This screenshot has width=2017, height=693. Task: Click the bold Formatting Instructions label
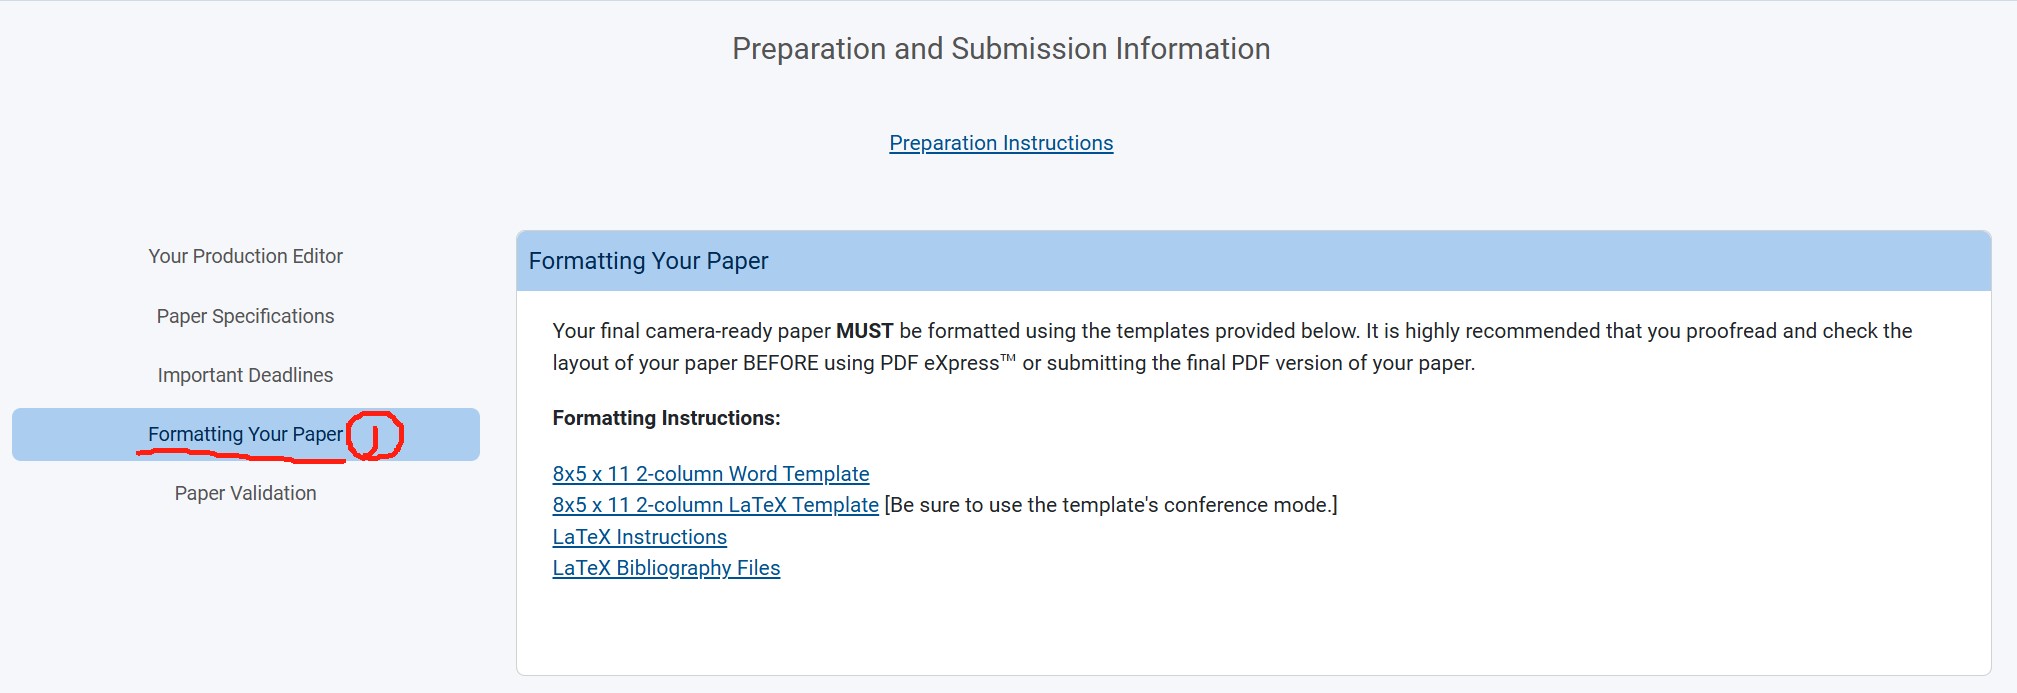[666, 418]
